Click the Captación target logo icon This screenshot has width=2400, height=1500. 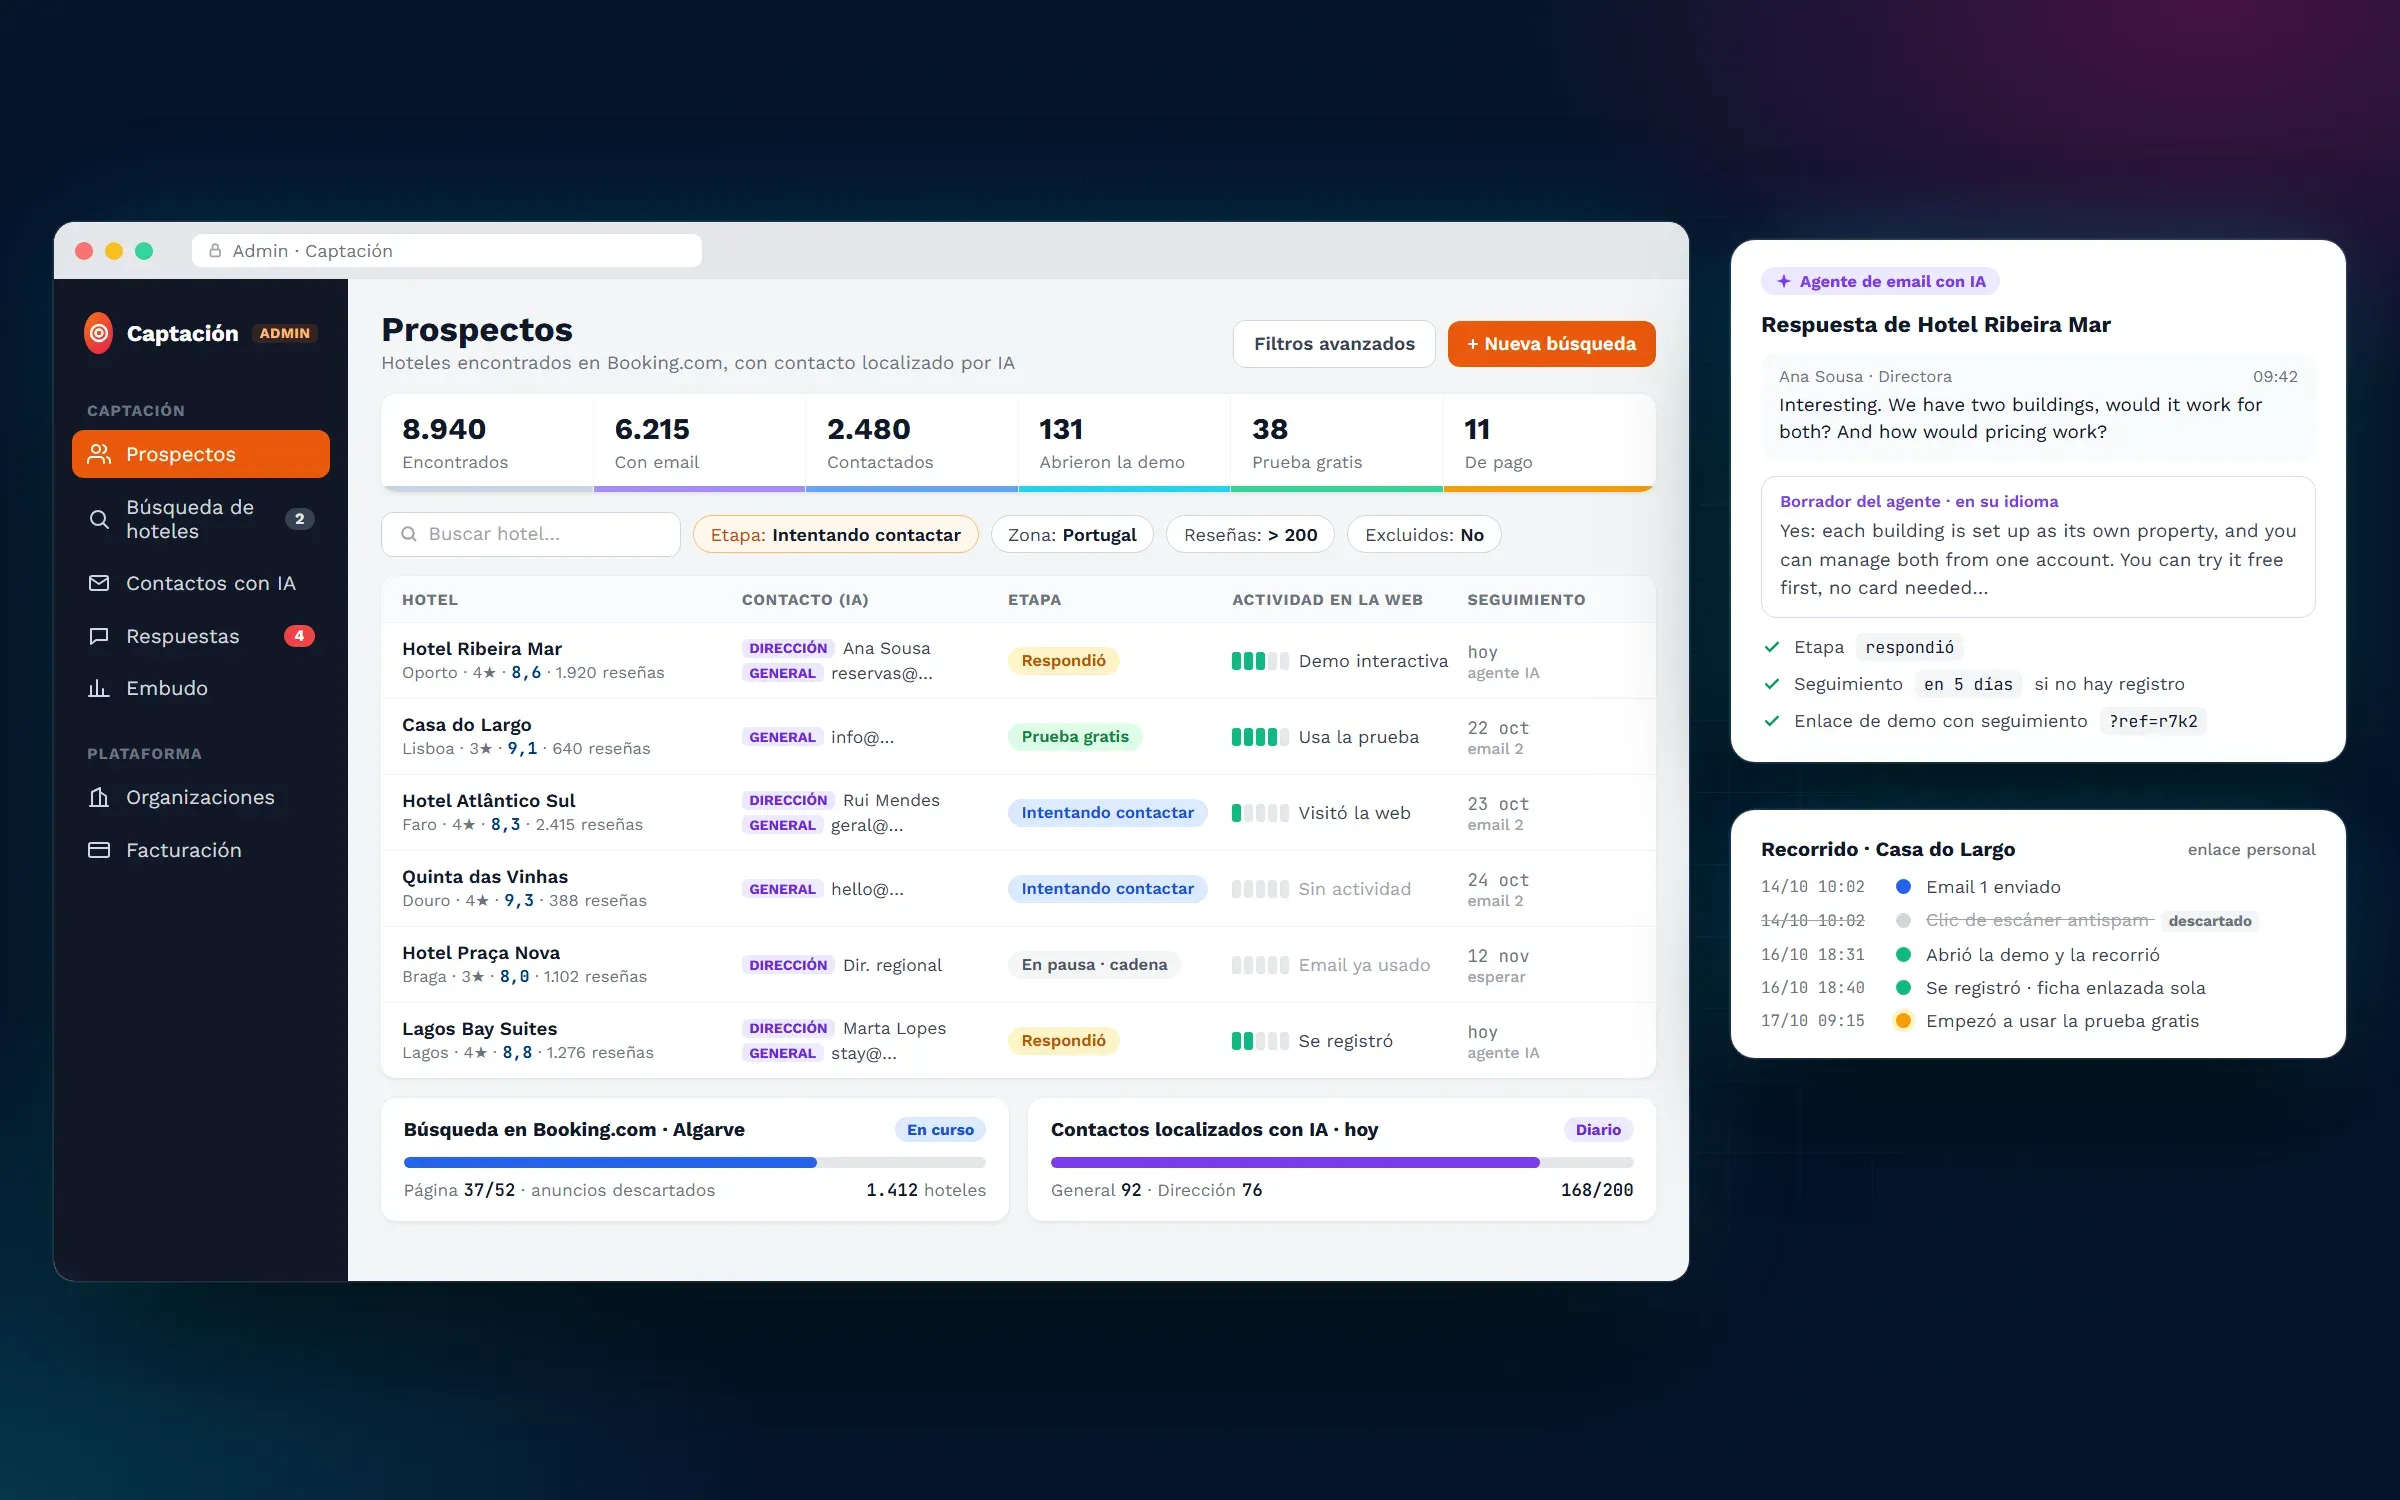pyautogui.click(x=99, y=333)
